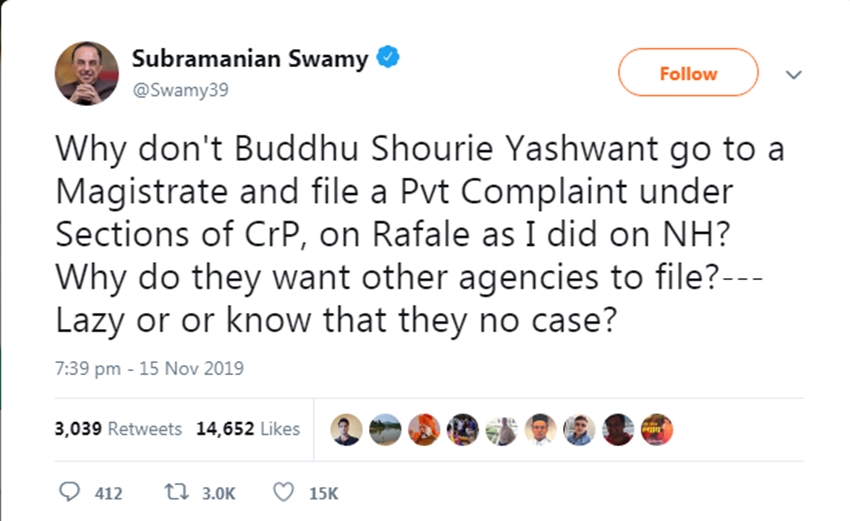Click the retweet arrows icon

177,492
